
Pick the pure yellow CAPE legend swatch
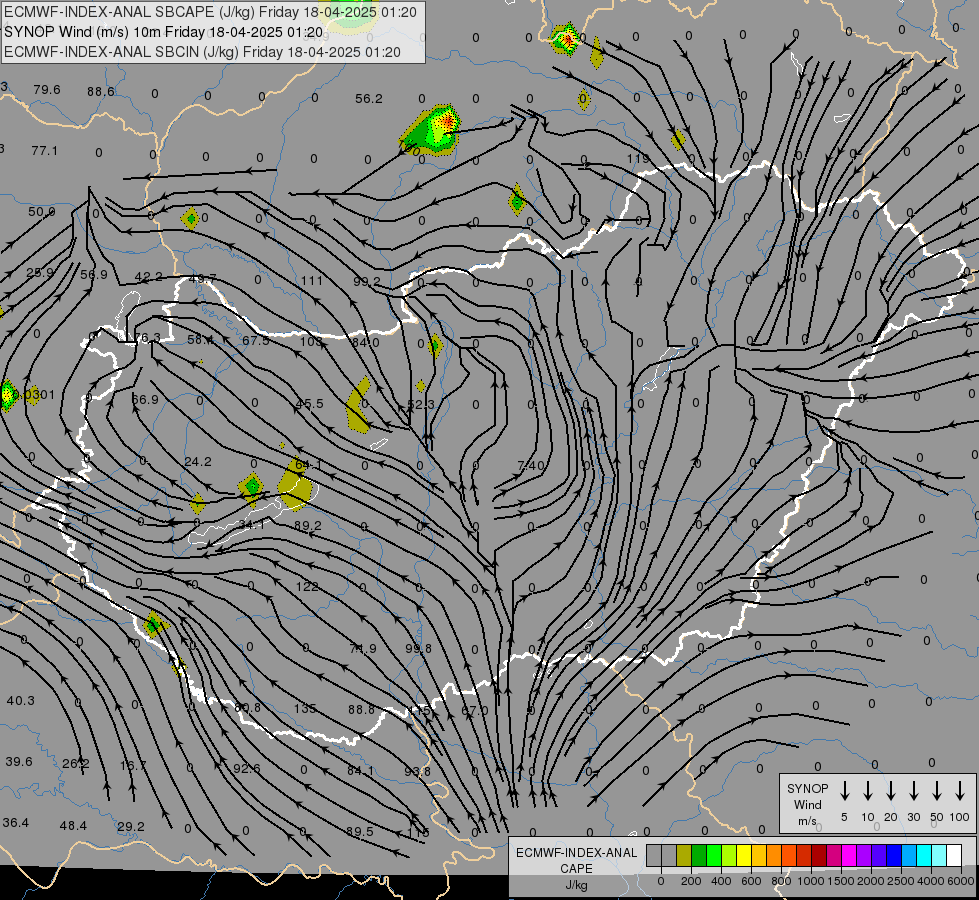[744, 855]
